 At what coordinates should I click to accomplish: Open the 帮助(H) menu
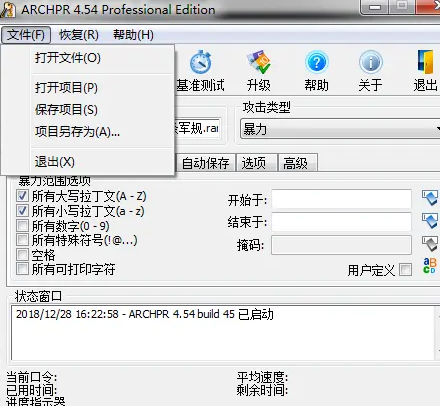pos(133,35)
